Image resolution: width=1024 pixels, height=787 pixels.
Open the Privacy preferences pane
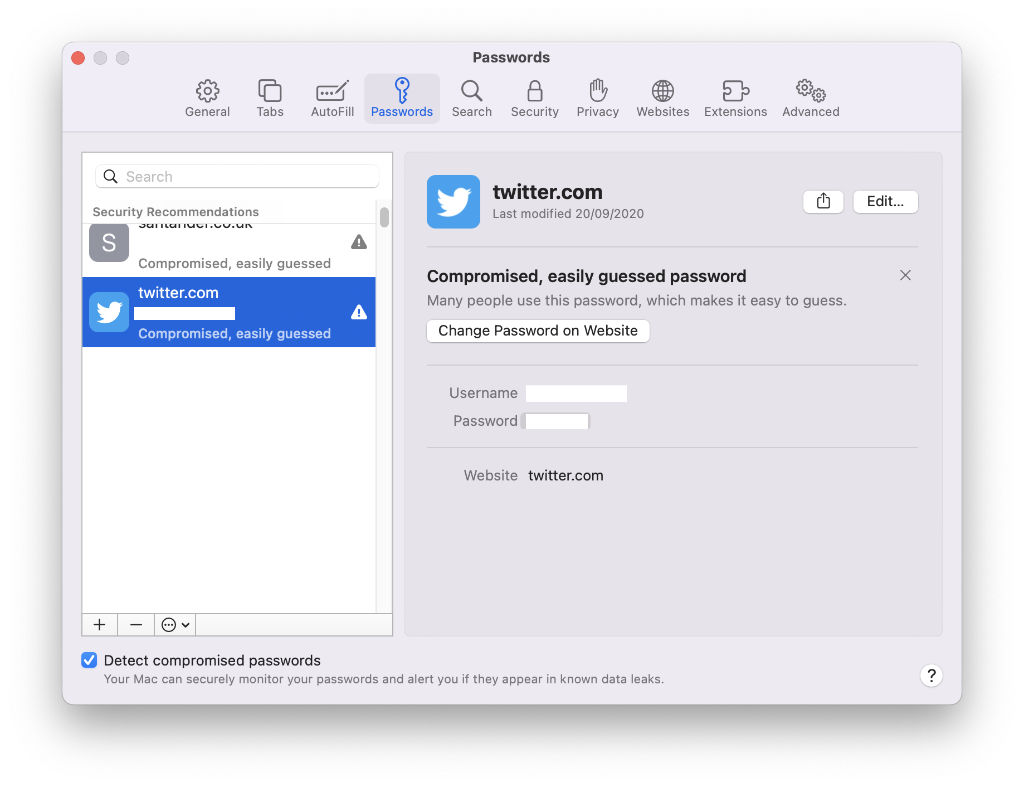(x=598, y=99)
